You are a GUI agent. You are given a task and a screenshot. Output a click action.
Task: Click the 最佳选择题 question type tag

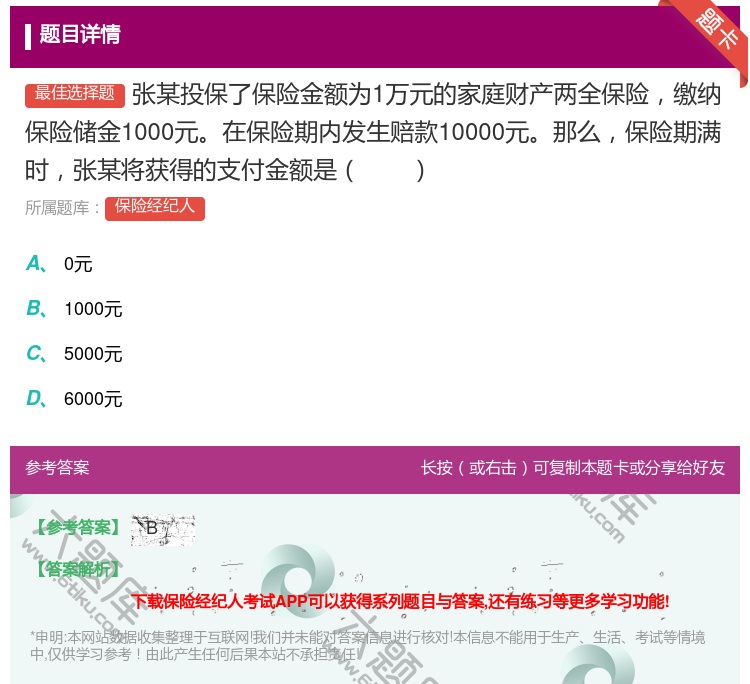click(75, 95)
